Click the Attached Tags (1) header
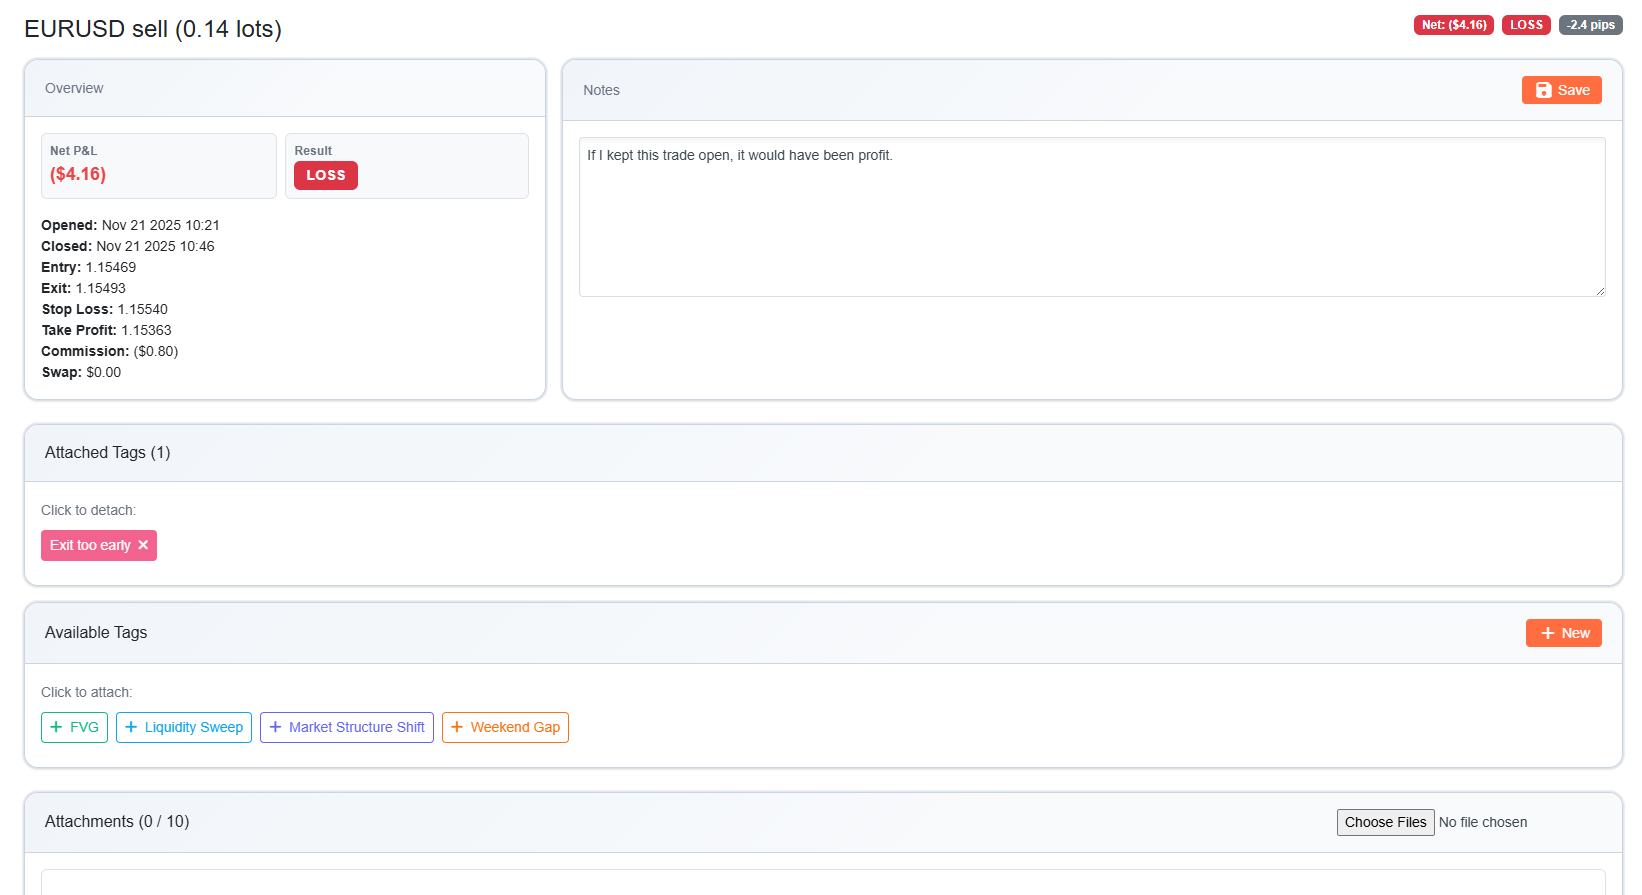This screenshot has height=895, width=1642. click(x=107, y=453)
